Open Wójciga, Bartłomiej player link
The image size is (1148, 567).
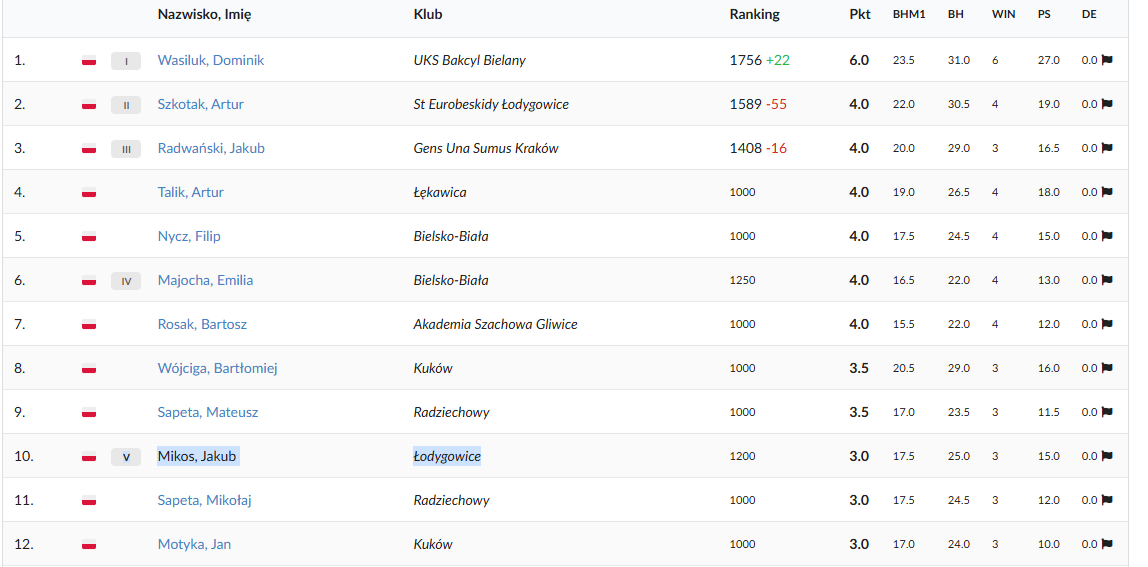pyautogui.click(x=217, y=368)
